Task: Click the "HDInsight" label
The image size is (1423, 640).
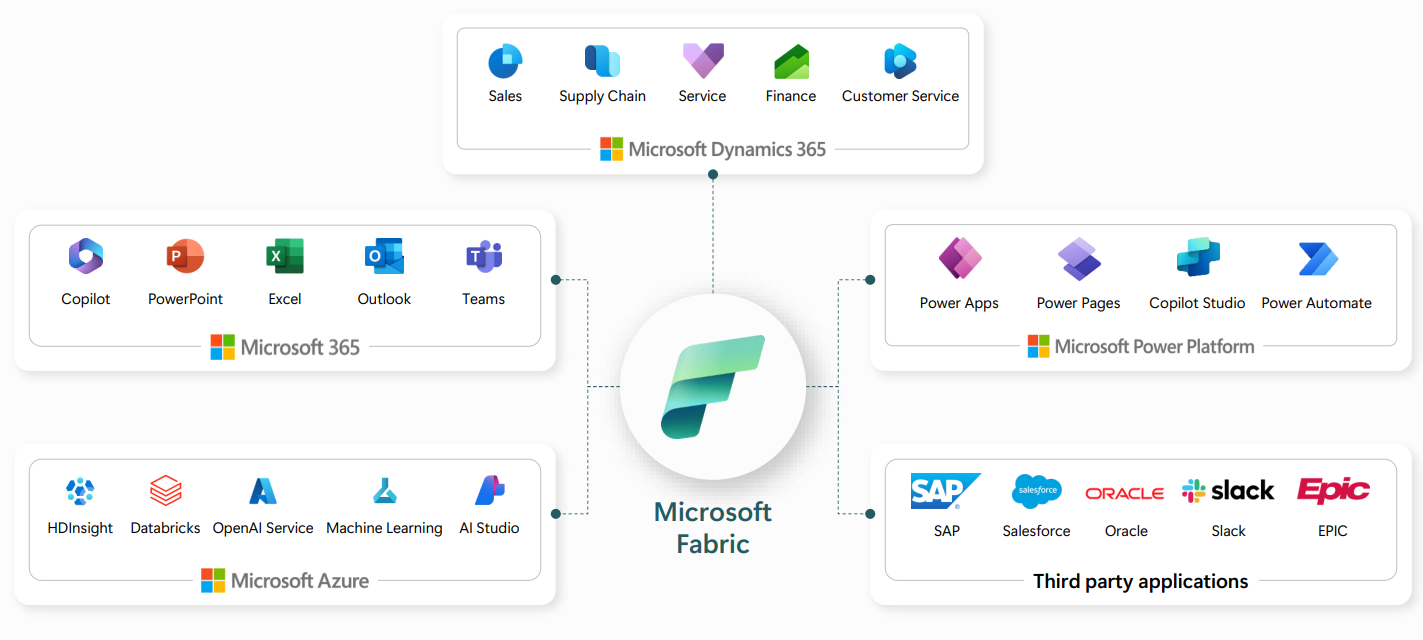Action: 80,529
